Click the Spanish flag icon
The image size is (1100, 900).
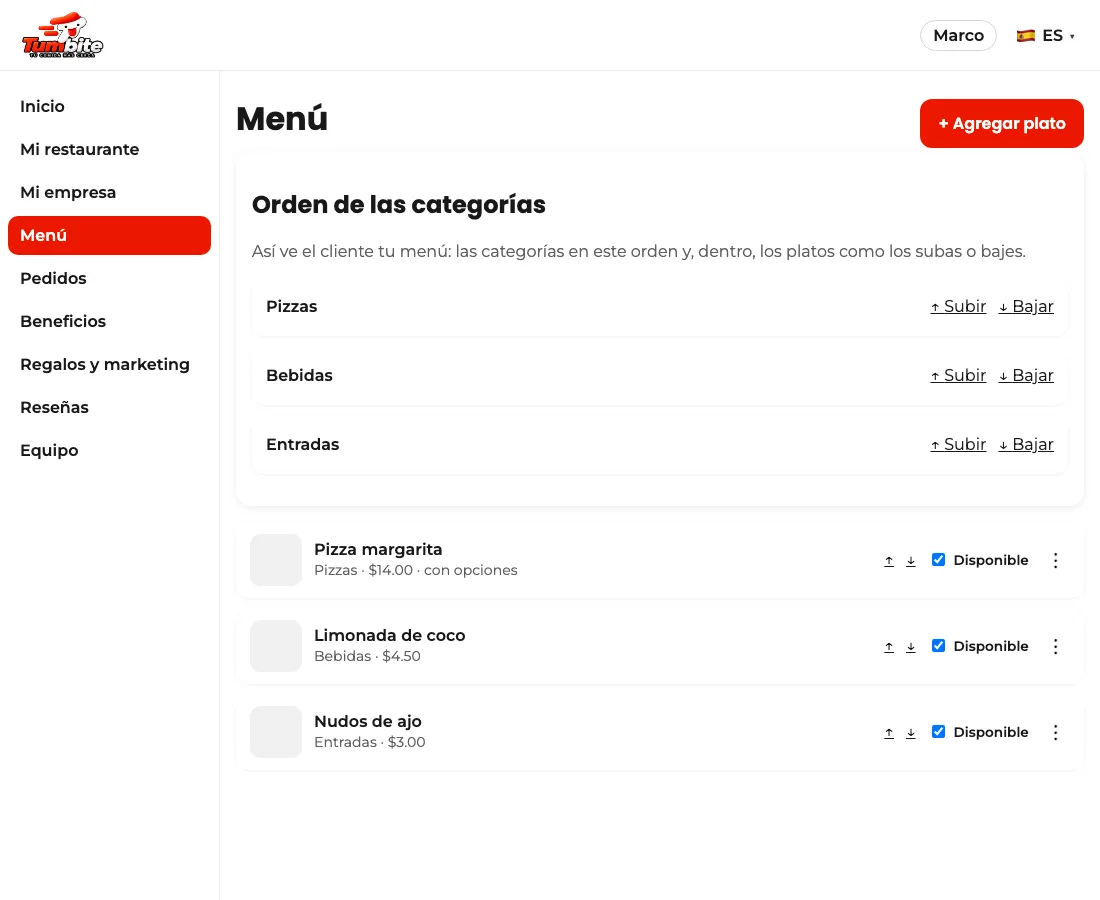pos(1026,36)
